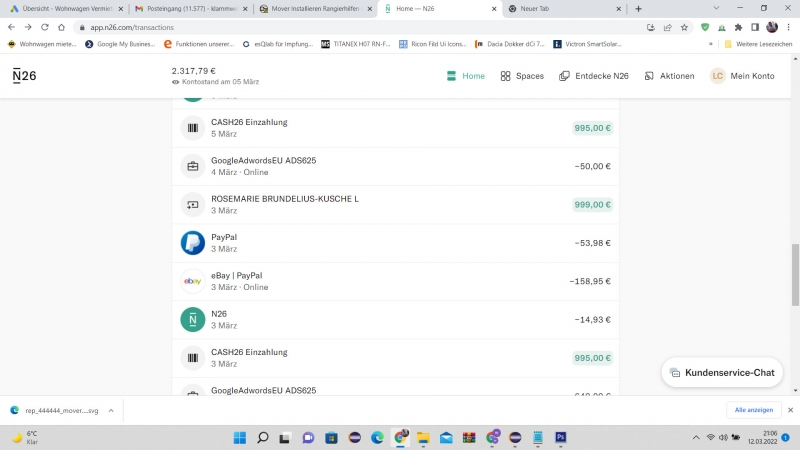The height and width of the screenshot is (450, 800).
Task: Click the eBay logo transaction icon
Action: (x=192, y=281)
